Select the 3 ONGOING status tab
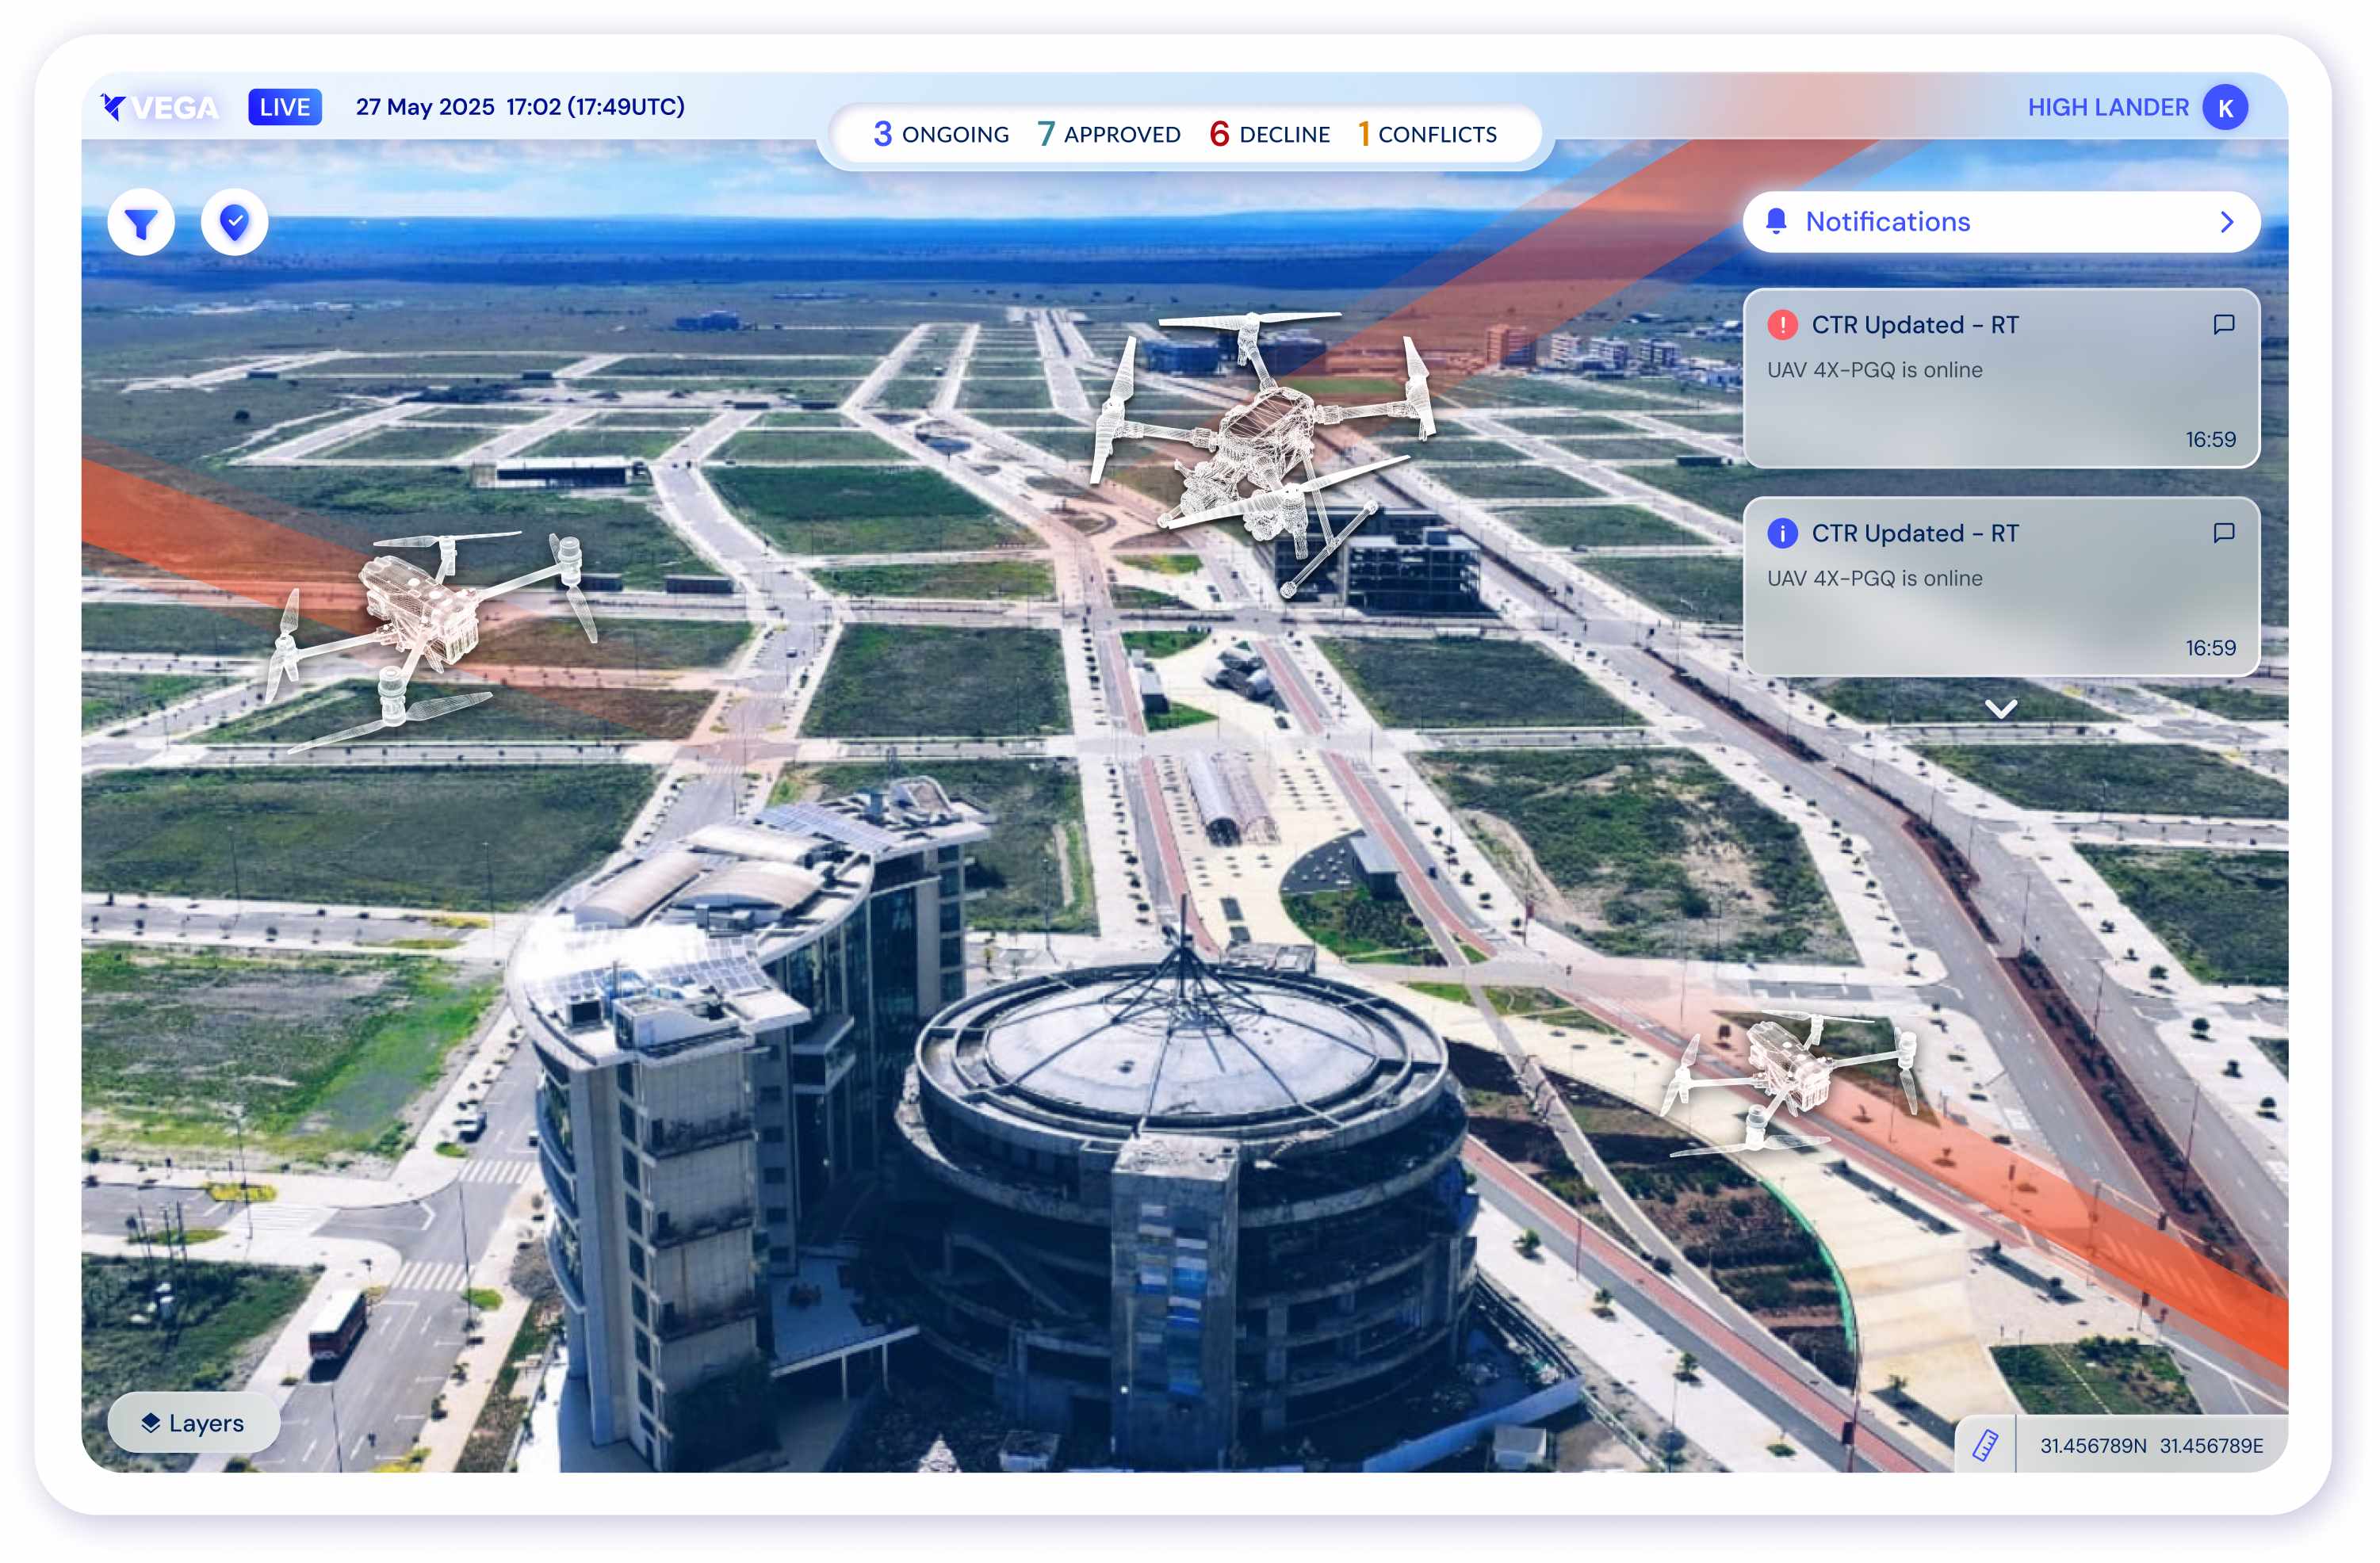 tap(941, 134)
